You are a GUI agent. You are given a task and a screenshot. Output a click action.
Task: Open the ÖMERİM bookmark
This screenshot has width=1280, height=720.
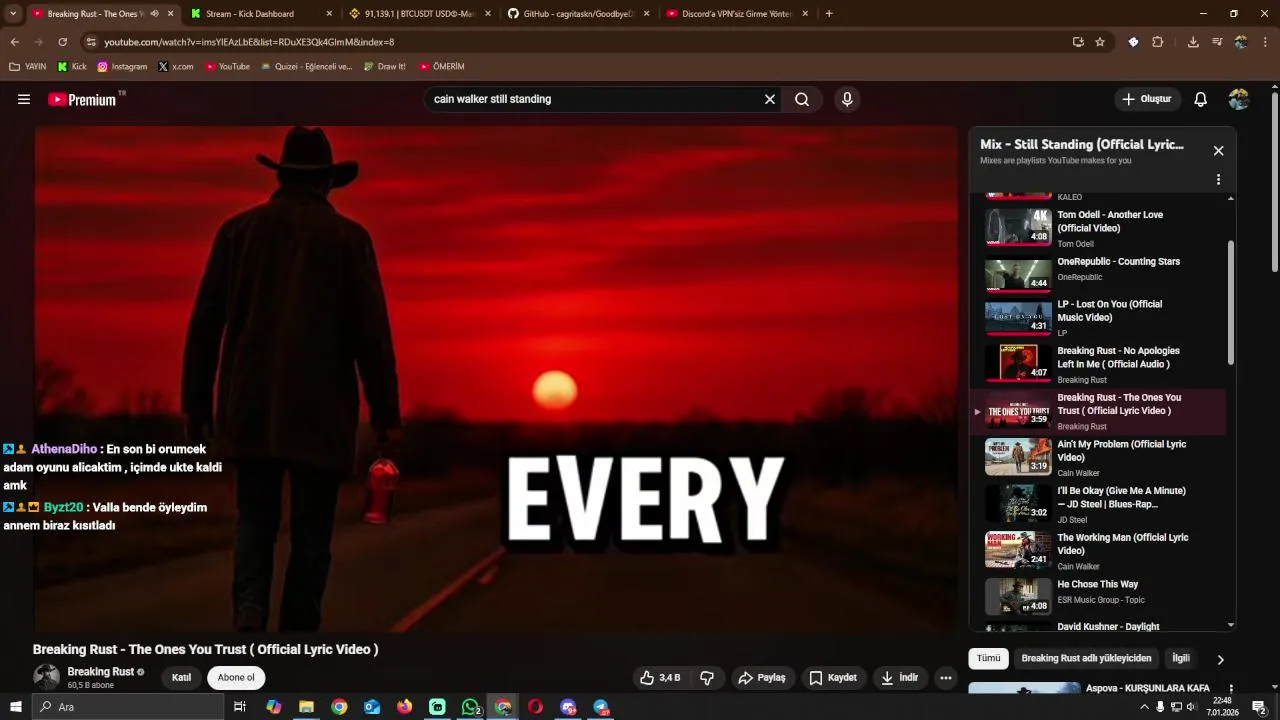441,67
